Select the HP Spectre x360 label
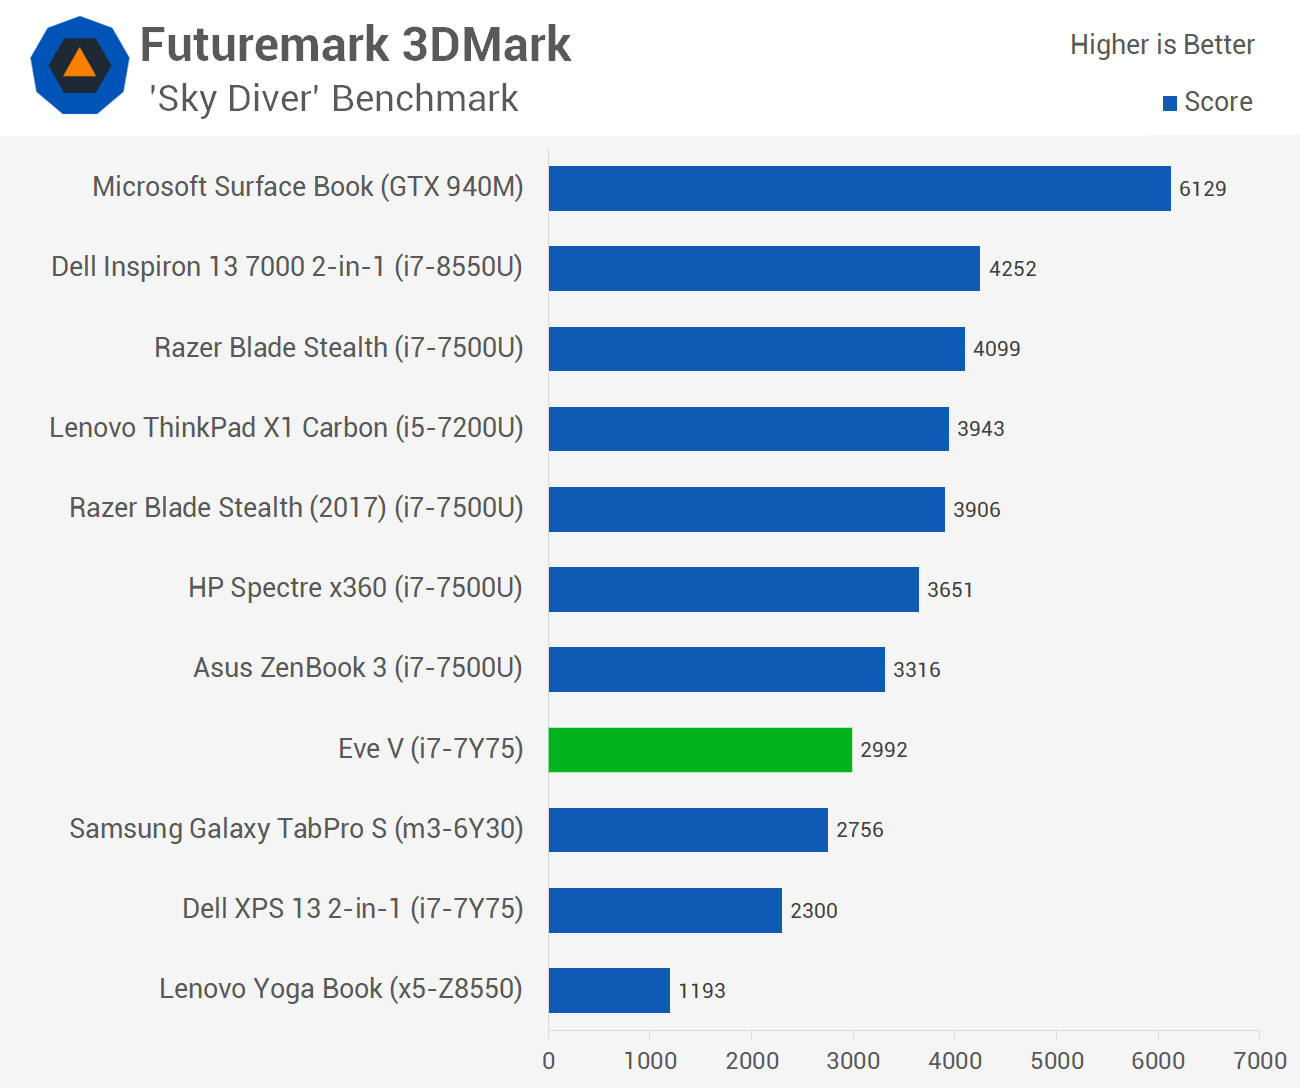Screen dimensions: 1300x1088 coord(356,588)
